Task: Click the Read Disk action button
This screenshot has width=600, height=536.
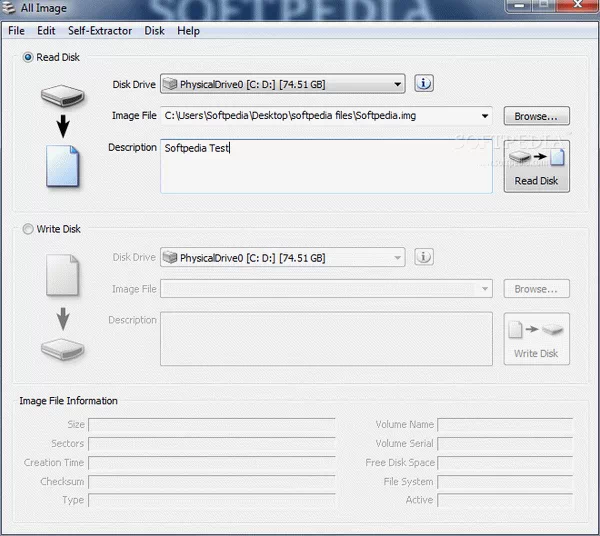Action: (536, 166)
